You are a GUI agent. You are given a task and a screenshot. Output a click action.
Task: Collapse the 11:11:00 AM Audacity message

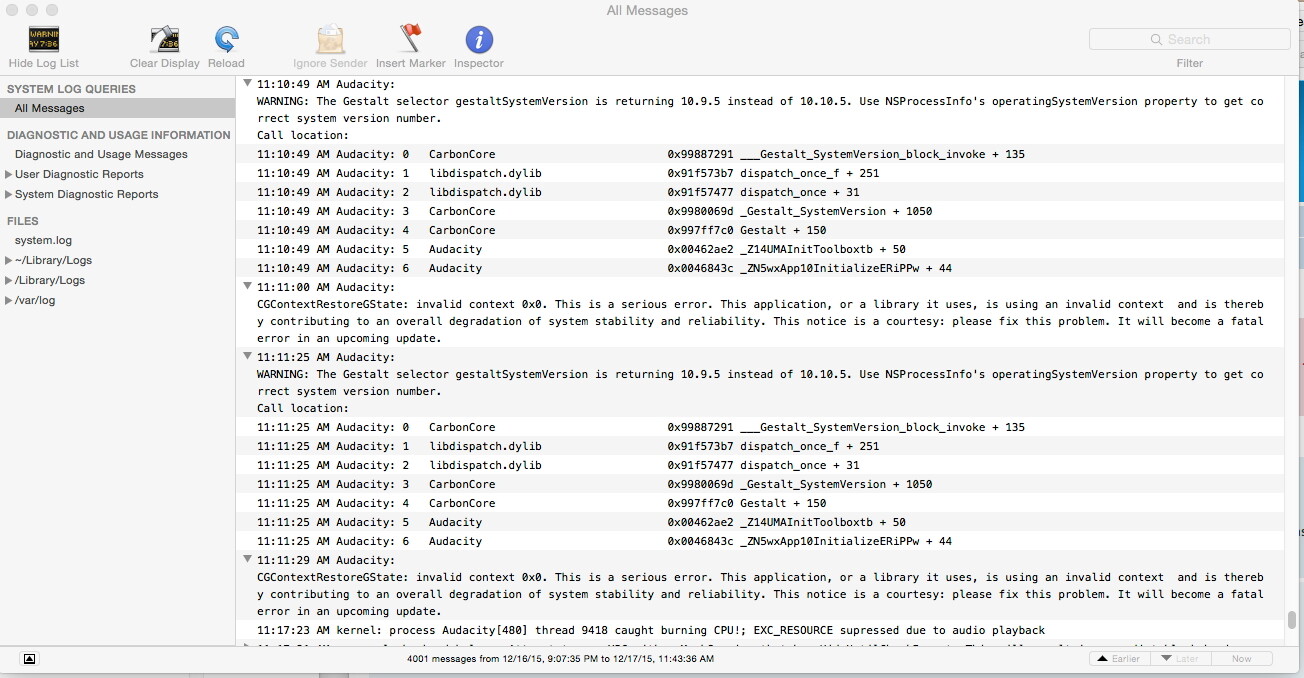click(247, 287)
